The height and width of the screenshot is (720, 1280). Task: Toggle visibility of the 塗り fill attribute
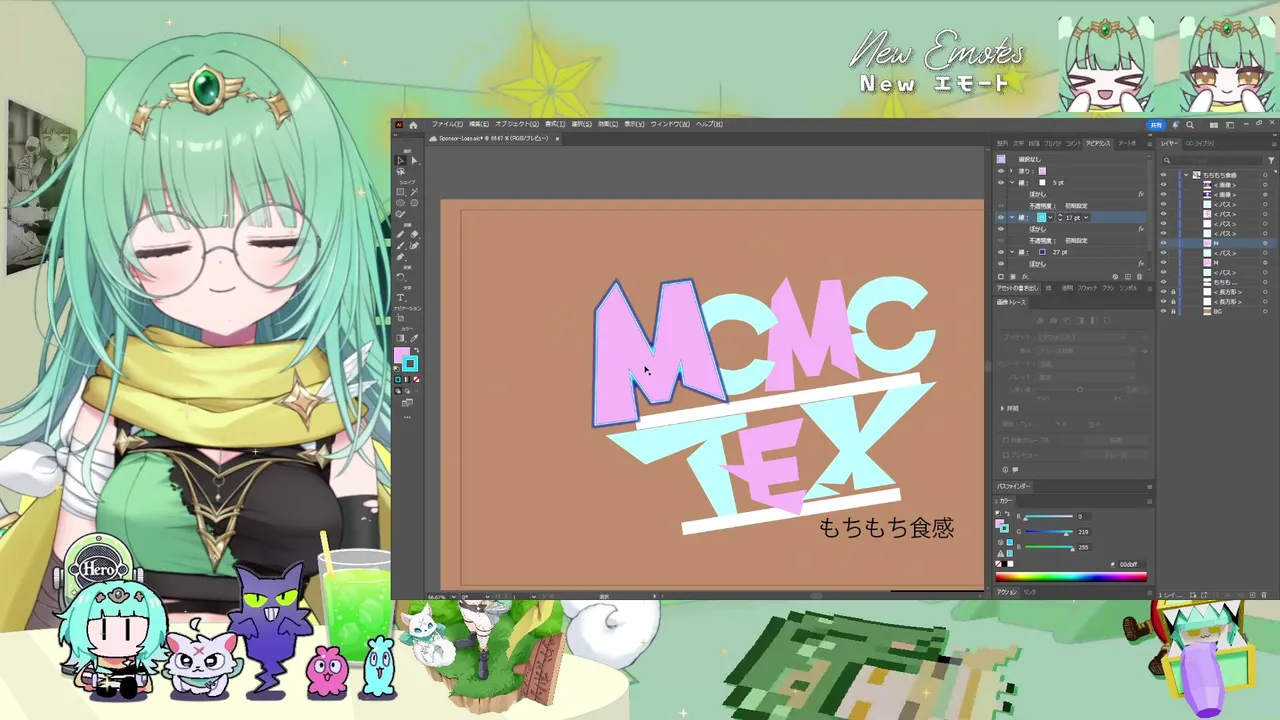[1001, 171]
